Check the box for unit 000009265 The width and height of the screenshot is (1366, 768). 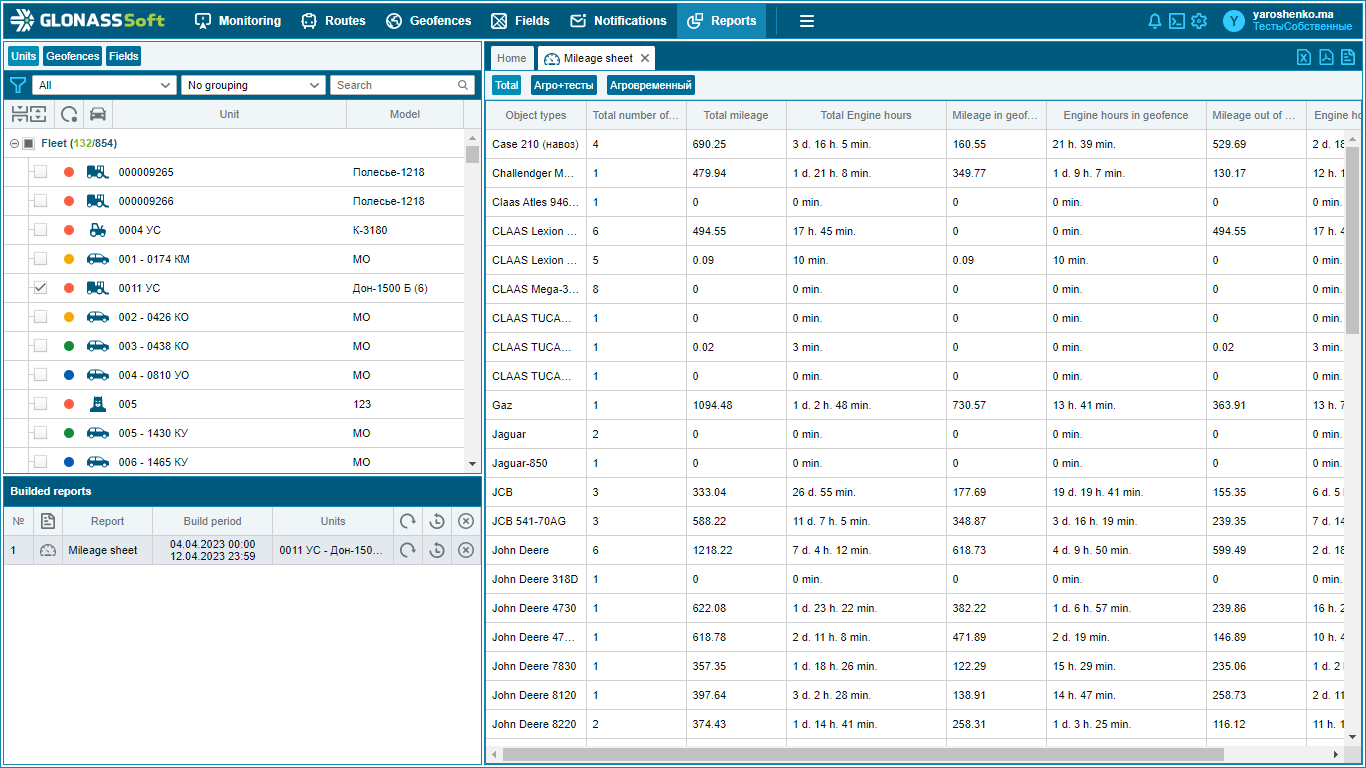tap(40, 172)
